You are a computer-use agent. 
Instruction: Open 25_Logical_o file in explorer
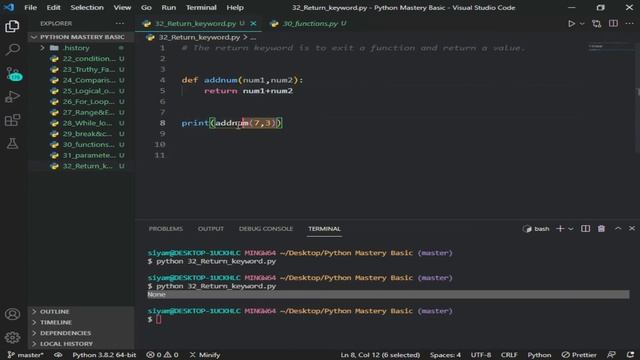tap(82, 91)
